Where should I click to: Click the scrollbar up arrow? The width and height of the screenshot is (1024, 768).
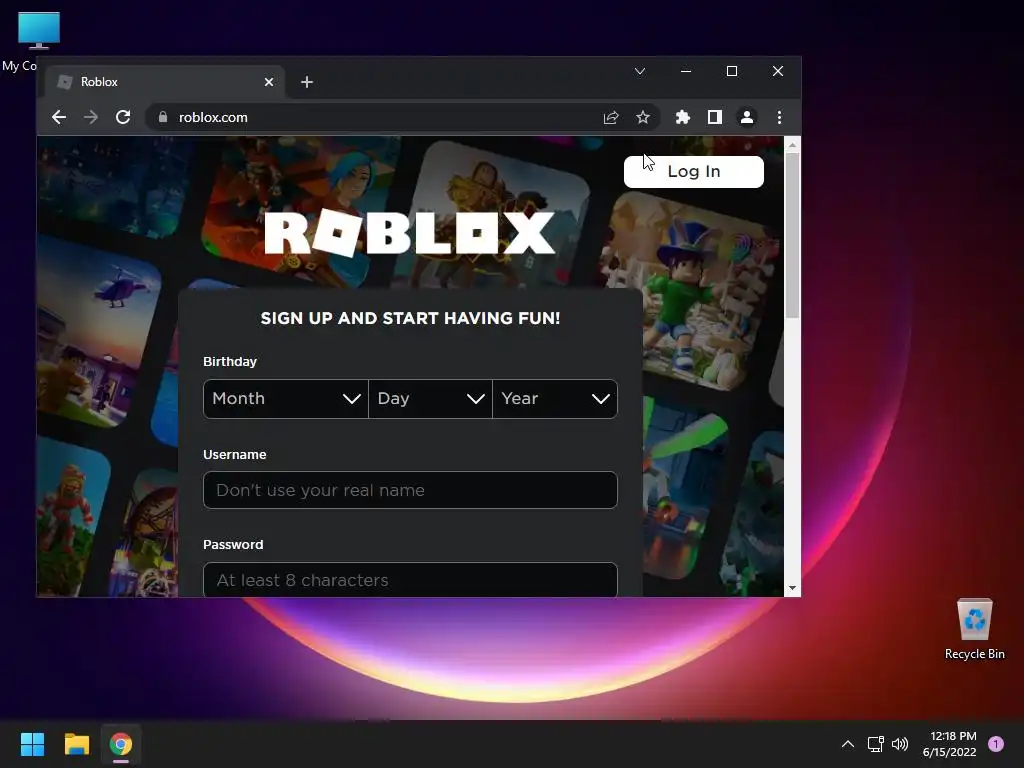(x=792, y=145)
